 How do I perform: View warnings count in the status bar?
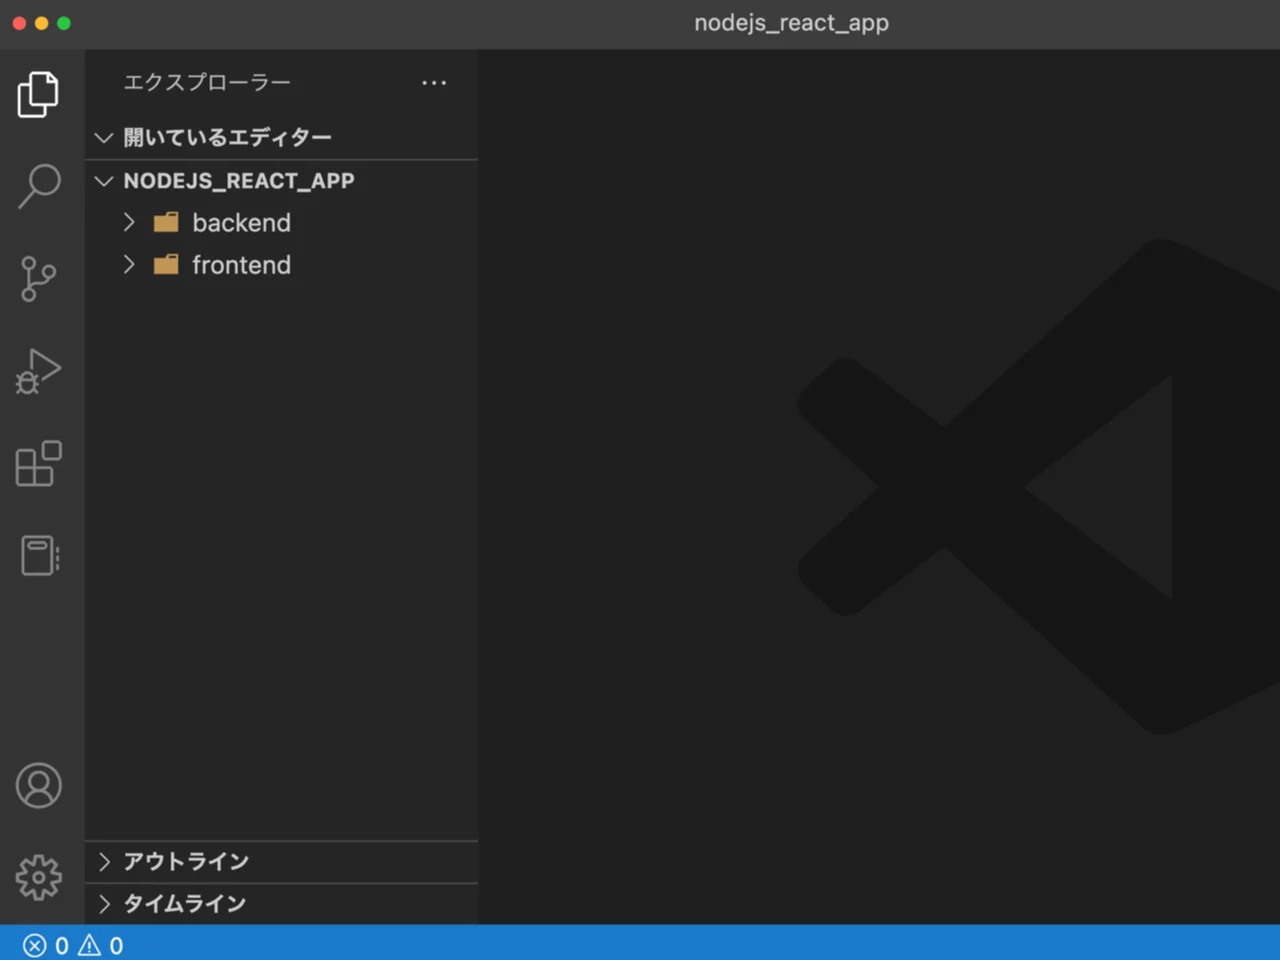pos(89,945)
